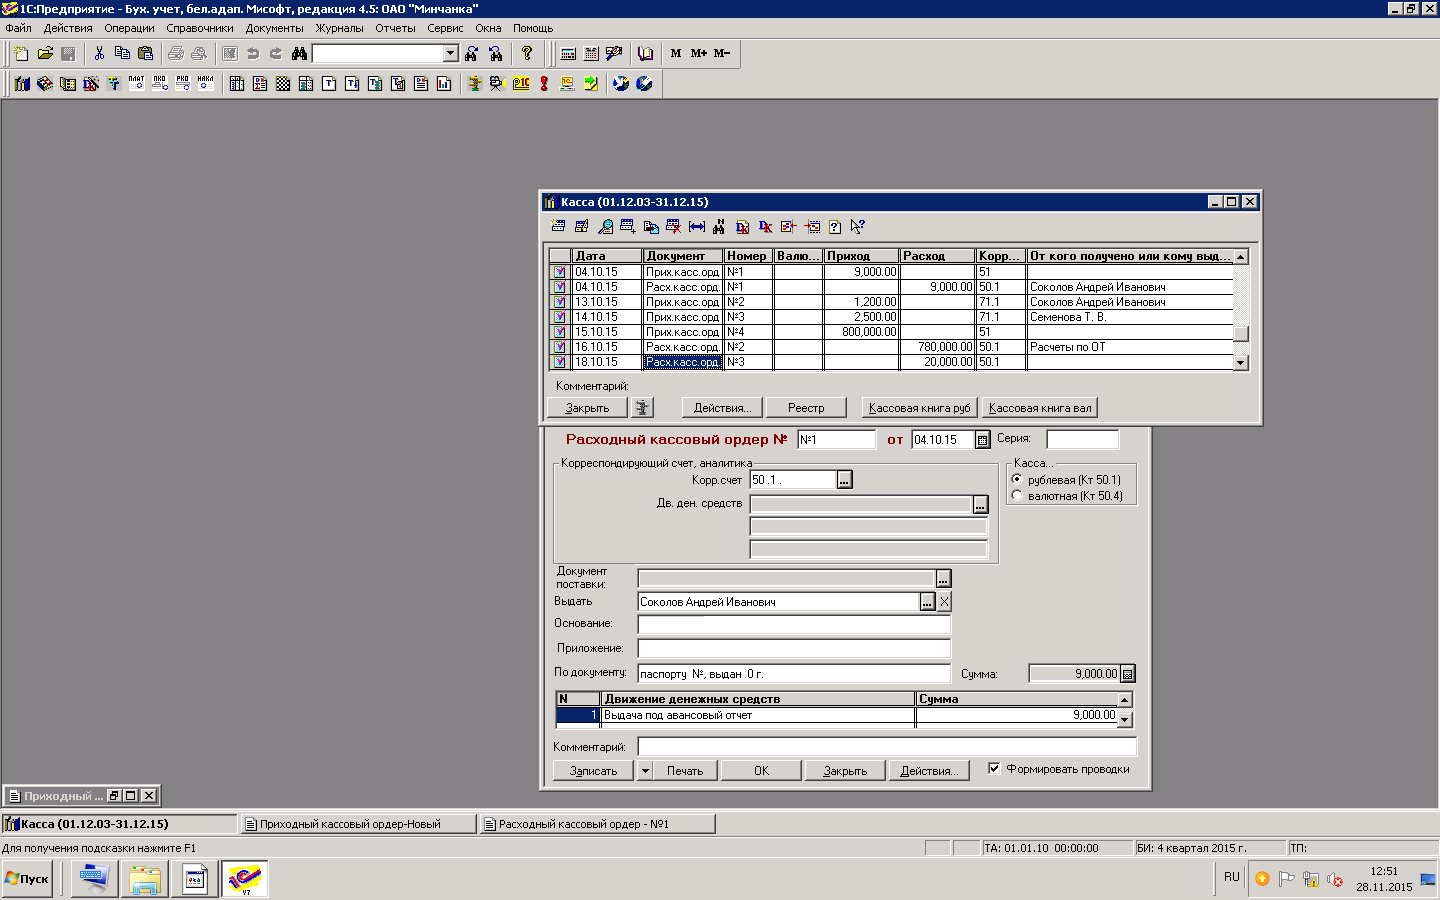
Task: Click the Печать button in order form
Action: [685, 771]
